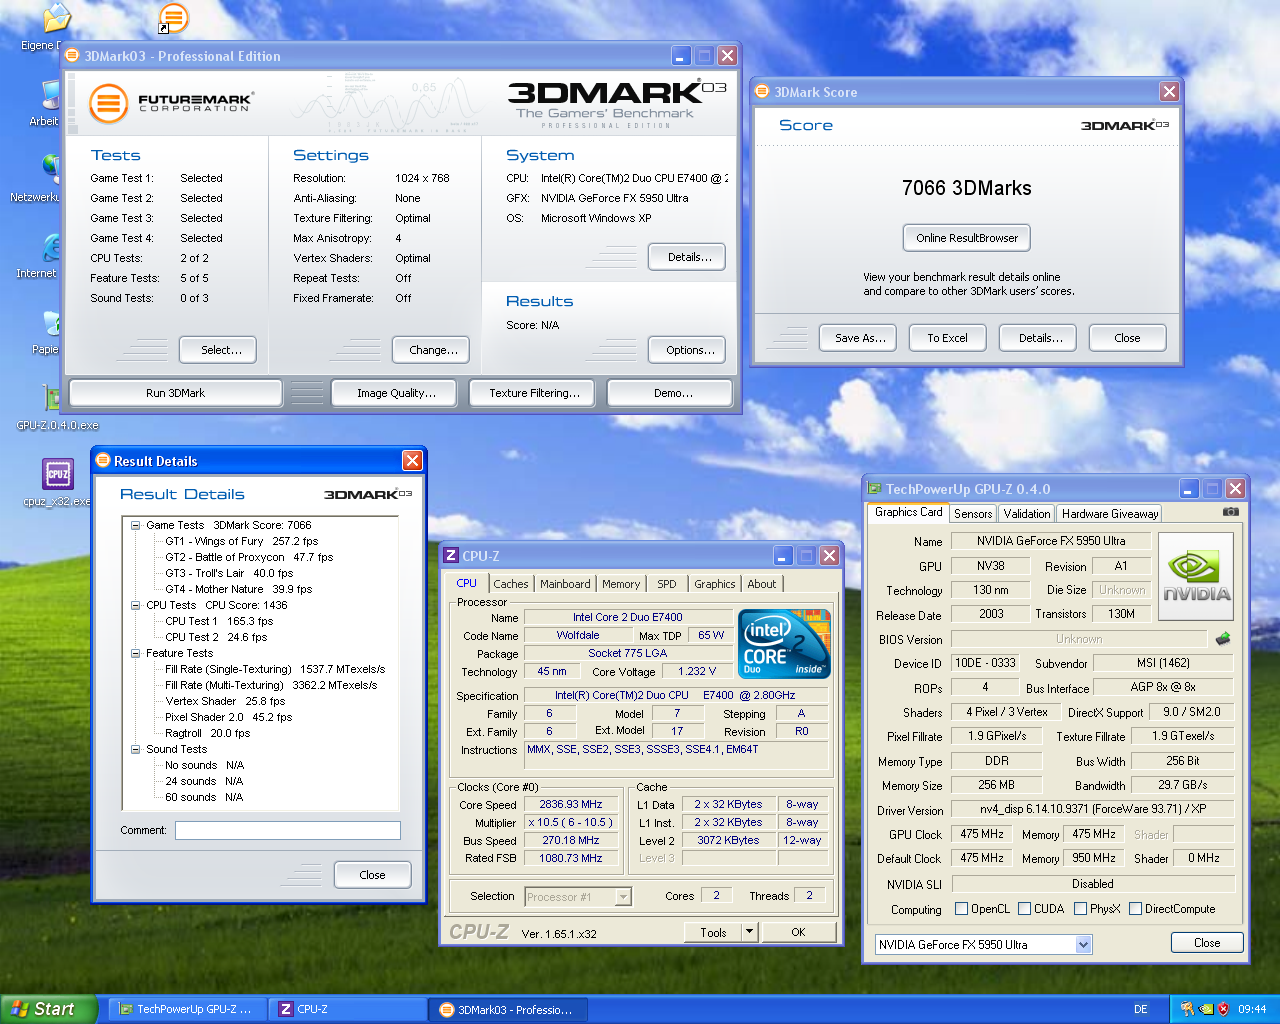Export the score with To Excel
The height and width of the screenshot is (1024, 1280).
(x=947, y=338)
